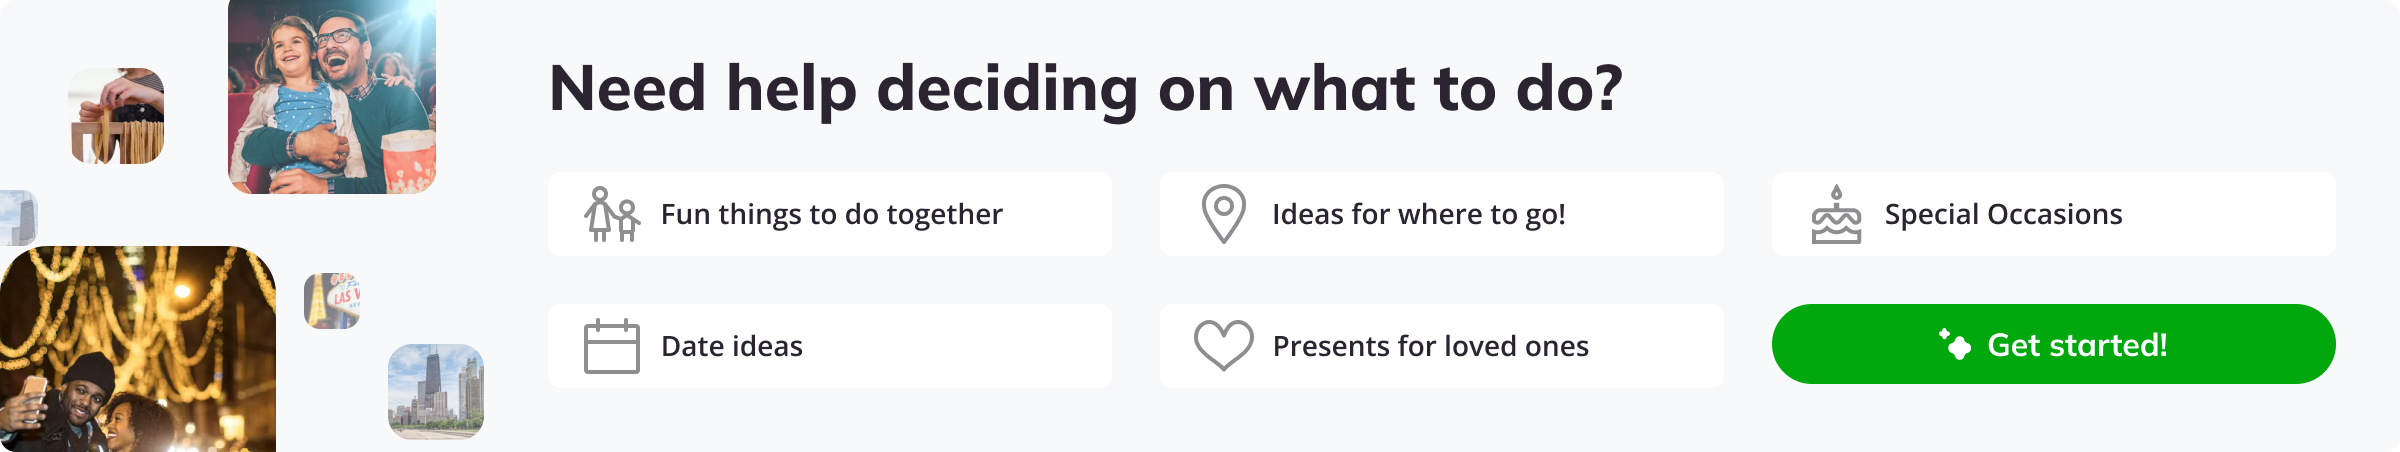Open "Presents for loved ones" suggestion
This screenshot has width=2400, height=452.
1430,346
